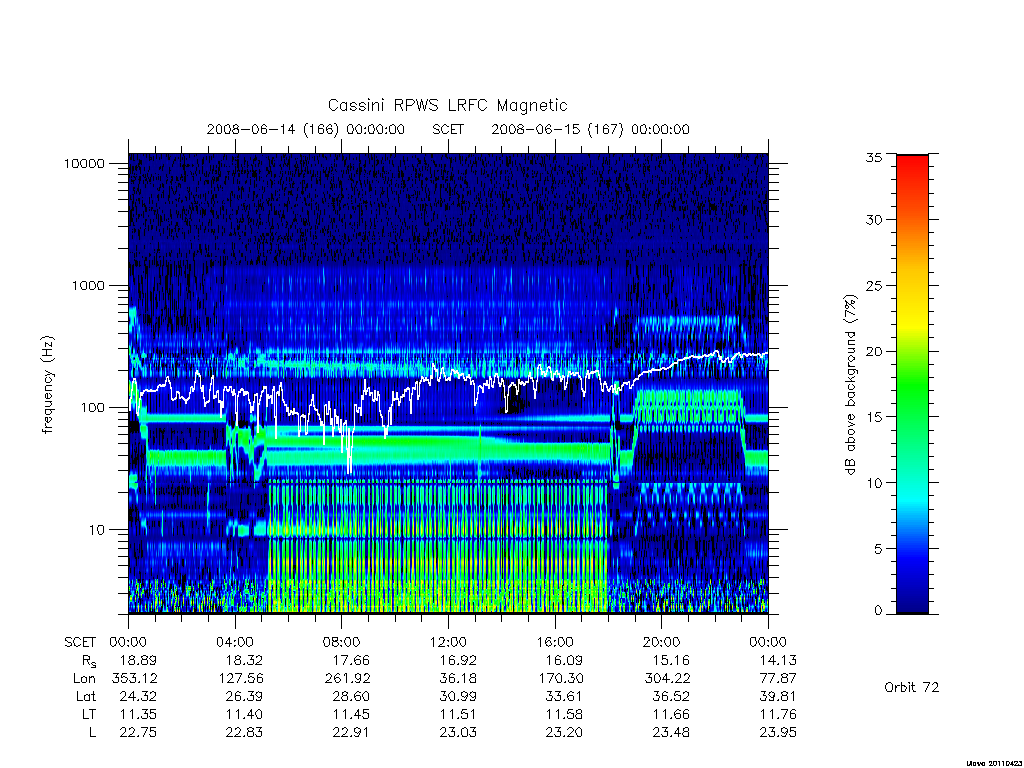Click the 'Orbit 72' label
The image size is (1024, 768).
pyautogui.click(x=911, y=687)
